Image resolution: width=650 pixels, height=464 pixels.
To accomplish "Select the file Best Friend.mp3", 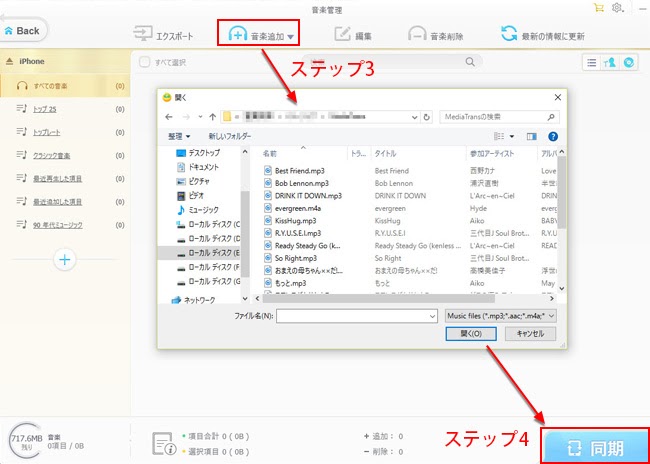I will coord(300,171).
